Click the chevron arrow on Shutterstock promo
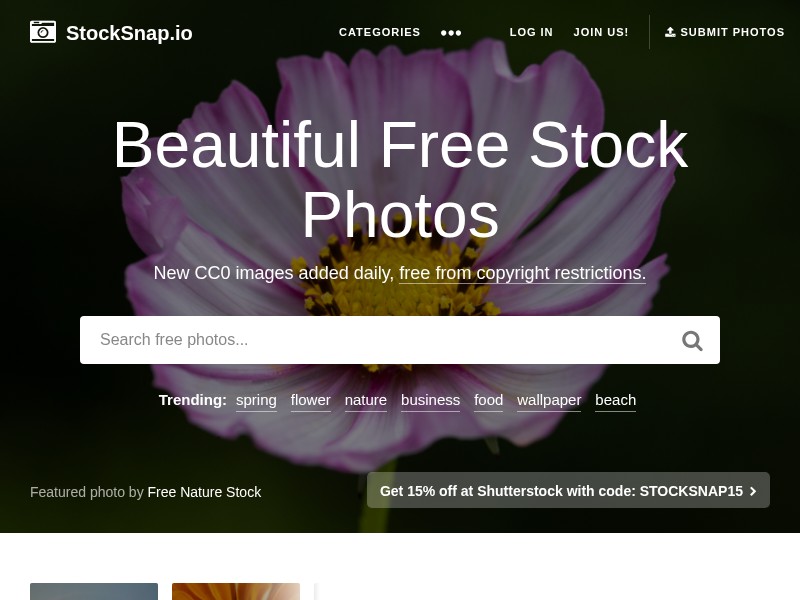Image resolution: width=800 pixels, height=600 pixels. click(x=753, y=491)
